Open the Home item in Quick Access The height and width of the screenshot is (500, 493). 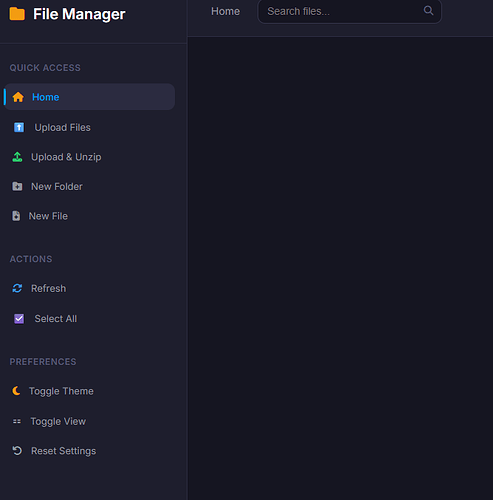click(89, 97)
